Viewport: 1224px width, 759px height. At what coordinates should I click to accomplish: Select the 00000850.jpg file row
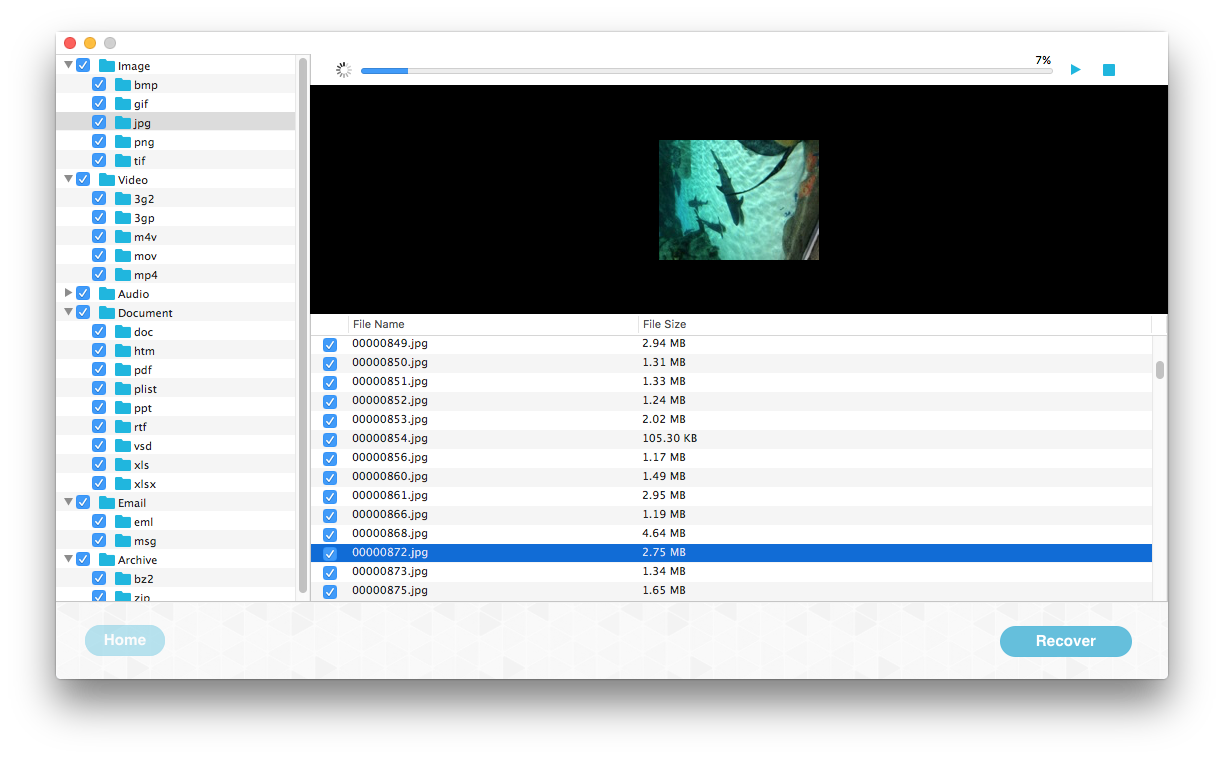click(731, 363)
